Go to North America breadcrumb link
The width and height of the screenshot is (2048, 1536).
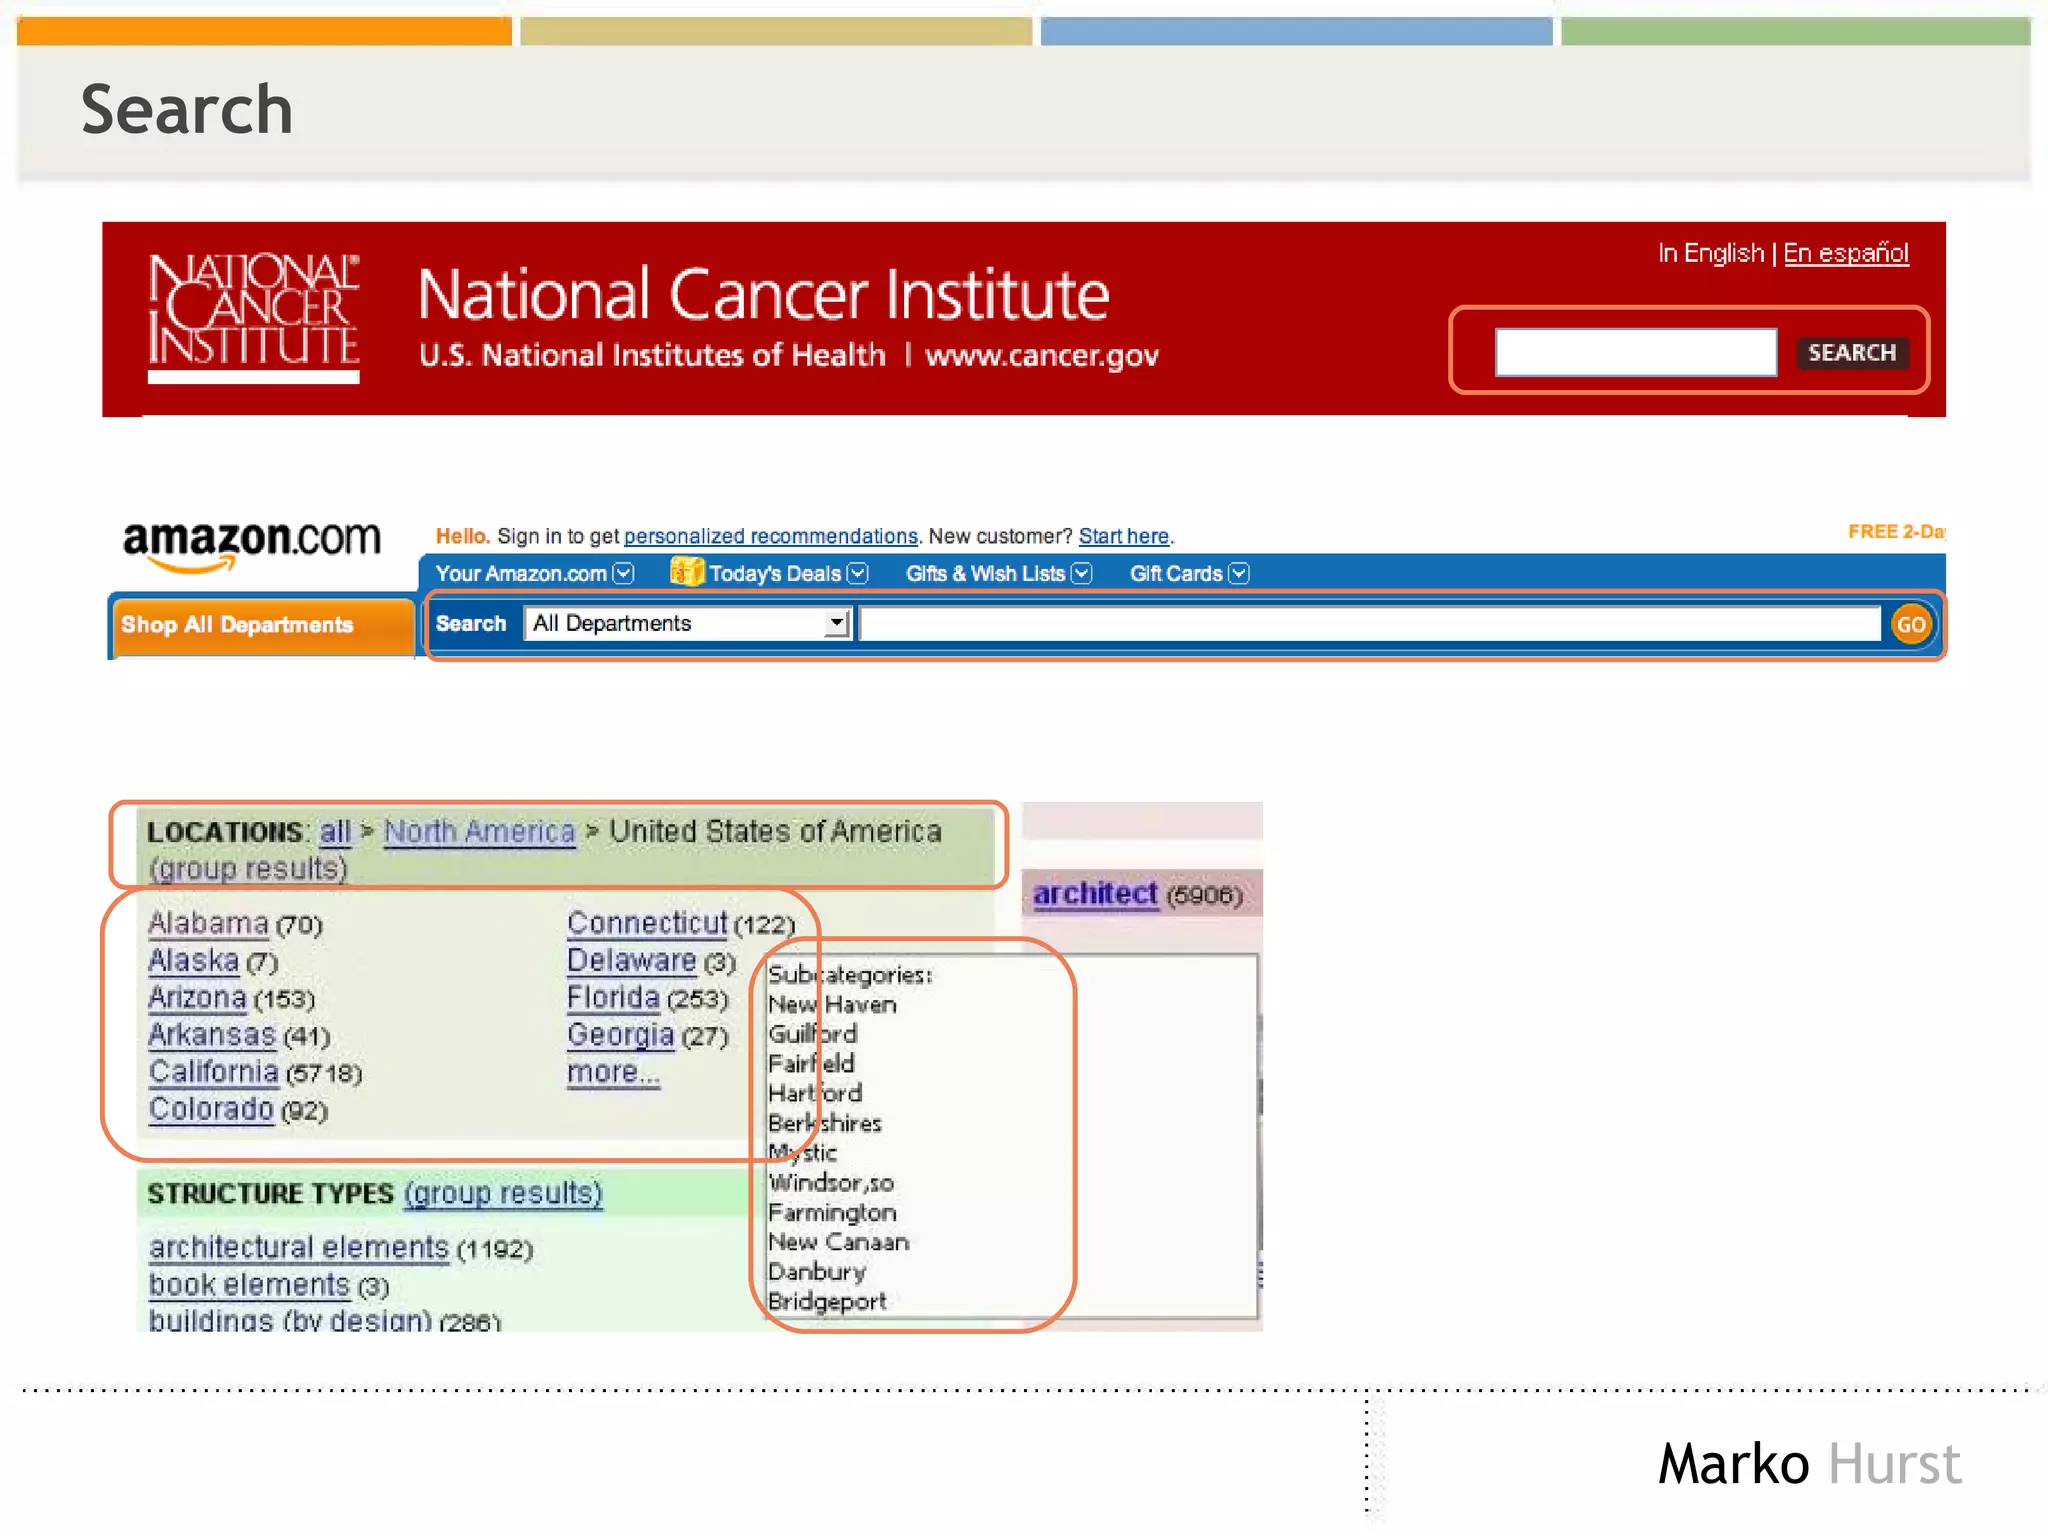coord(479,831)
